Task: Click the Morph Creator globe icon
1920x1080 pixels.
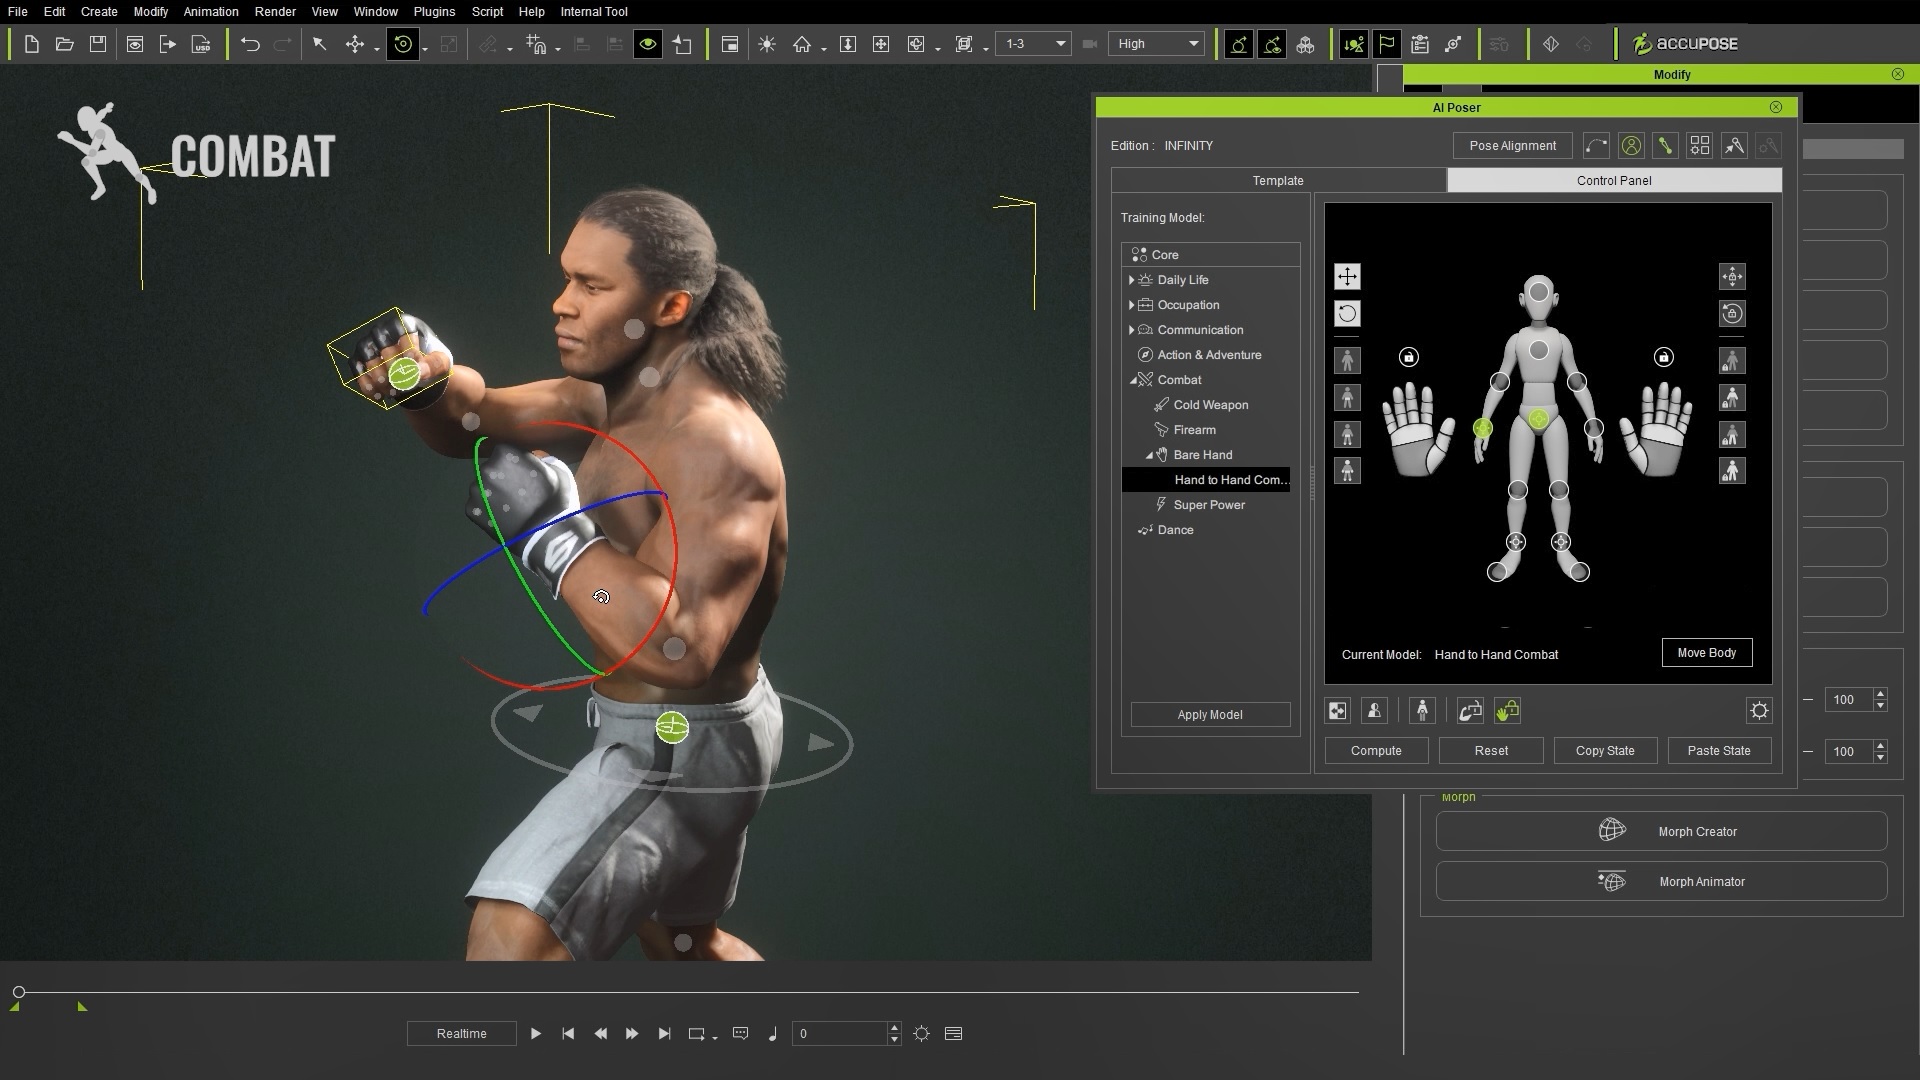Action: coord(1612,830)
